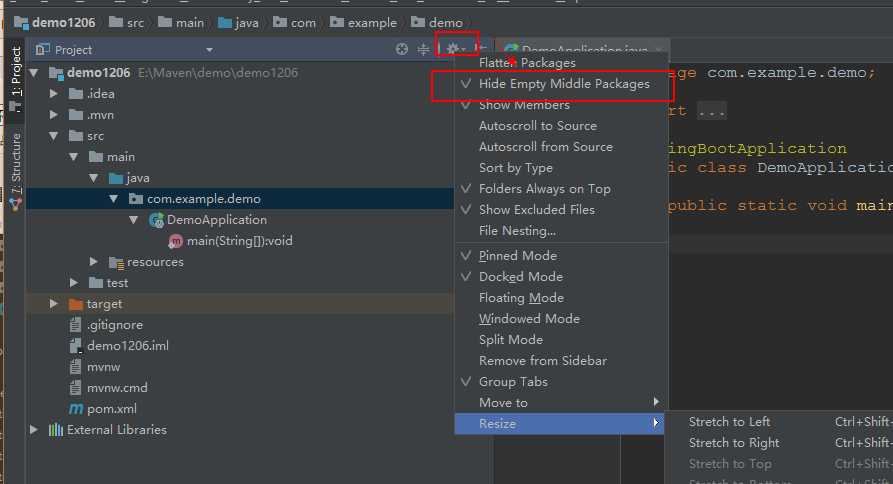
Task: Collapse the java folder arrow
Action: (93, 178)
